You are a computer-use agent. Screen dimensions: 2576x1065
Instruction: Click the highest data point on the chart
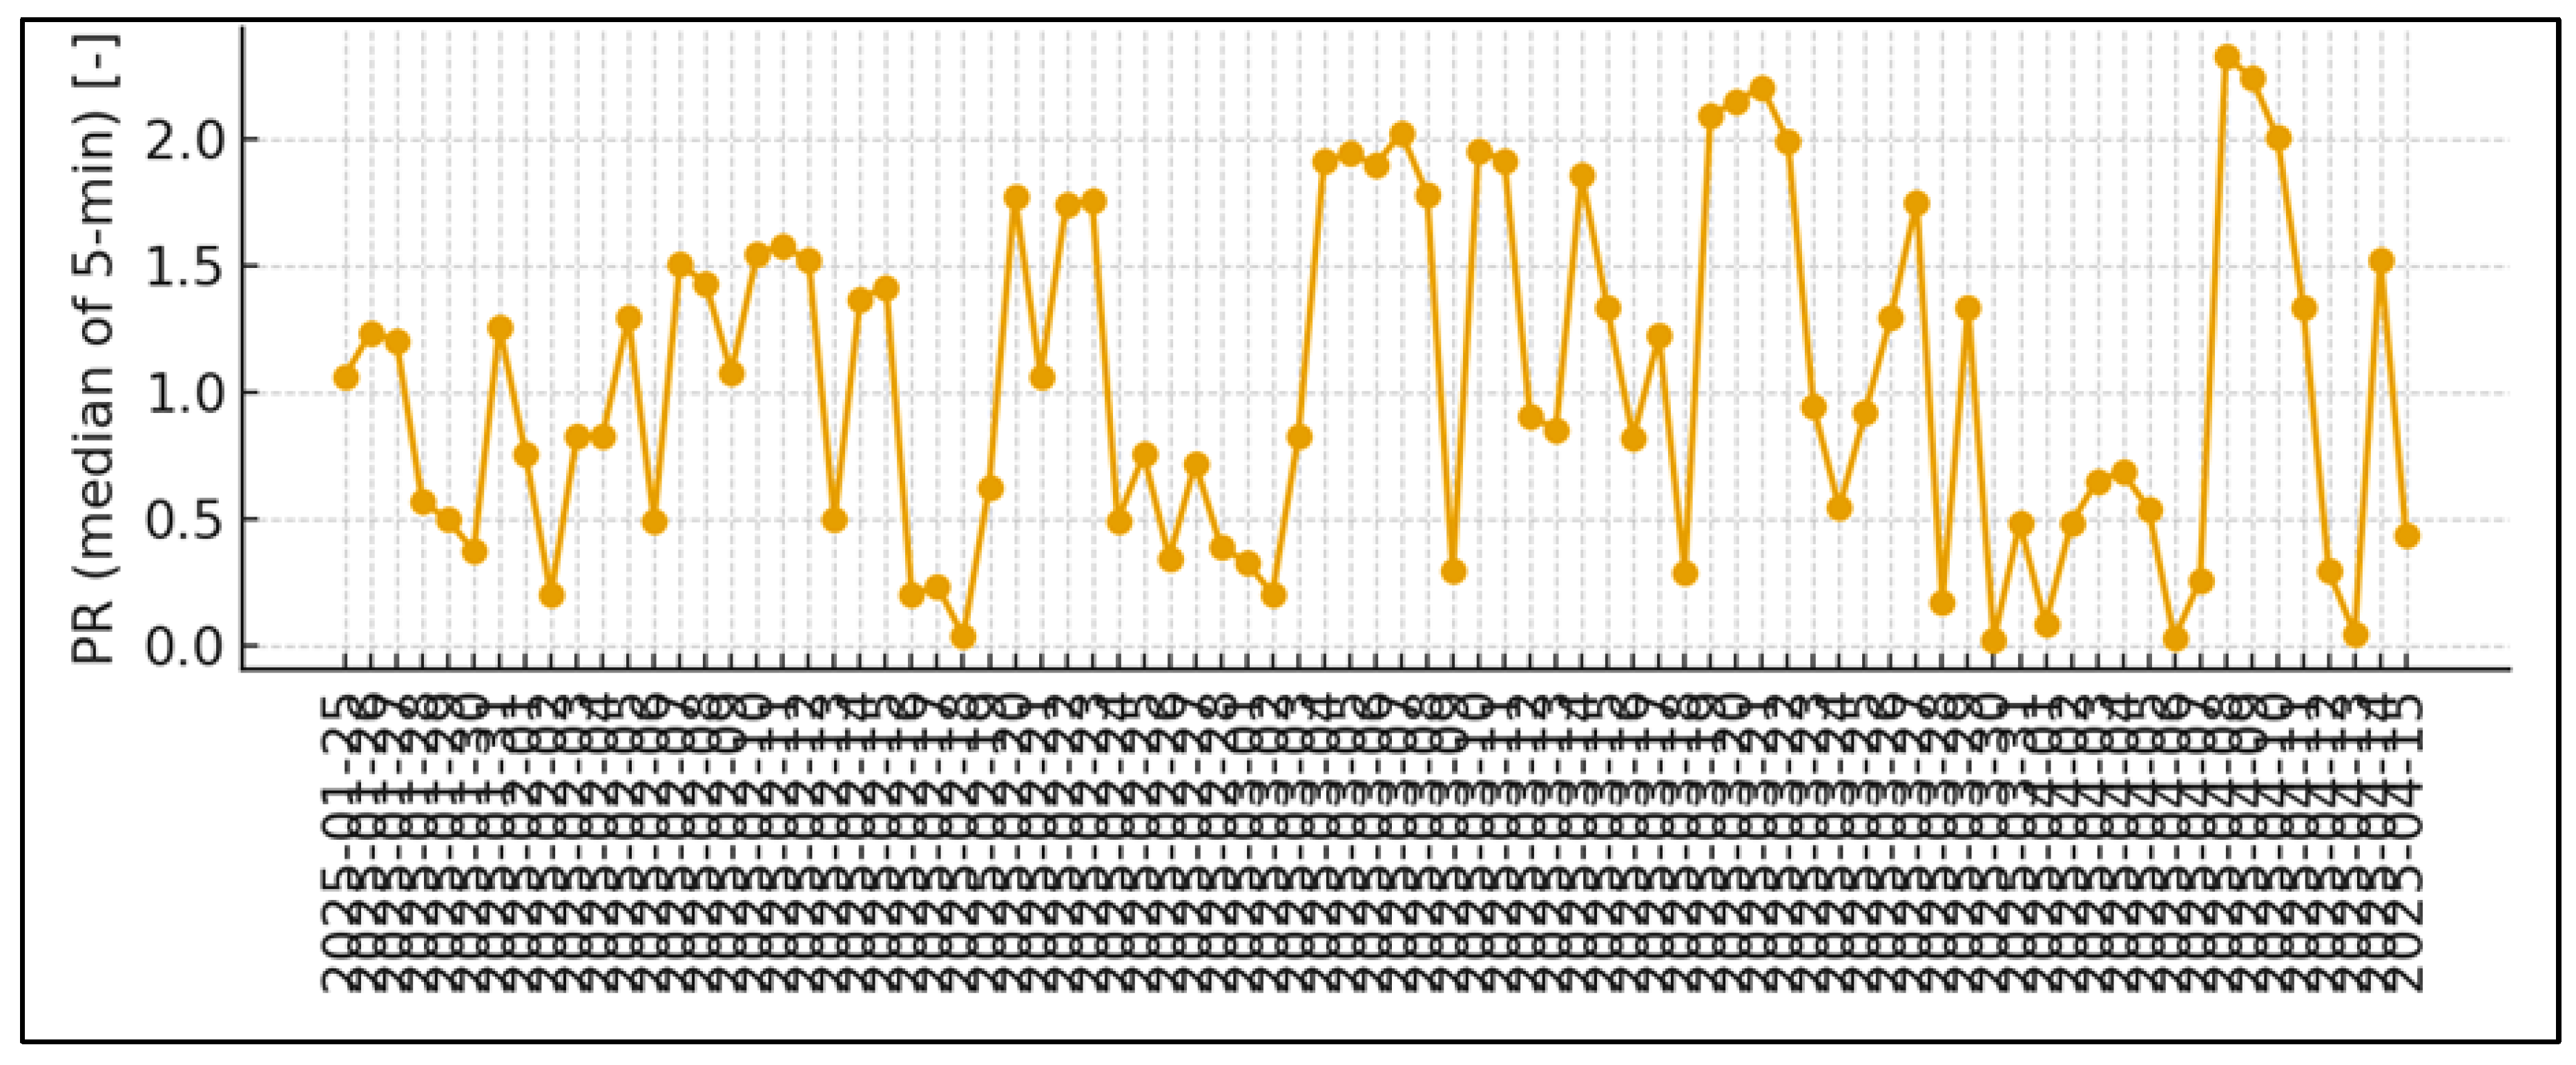(x=2227, y=57)
